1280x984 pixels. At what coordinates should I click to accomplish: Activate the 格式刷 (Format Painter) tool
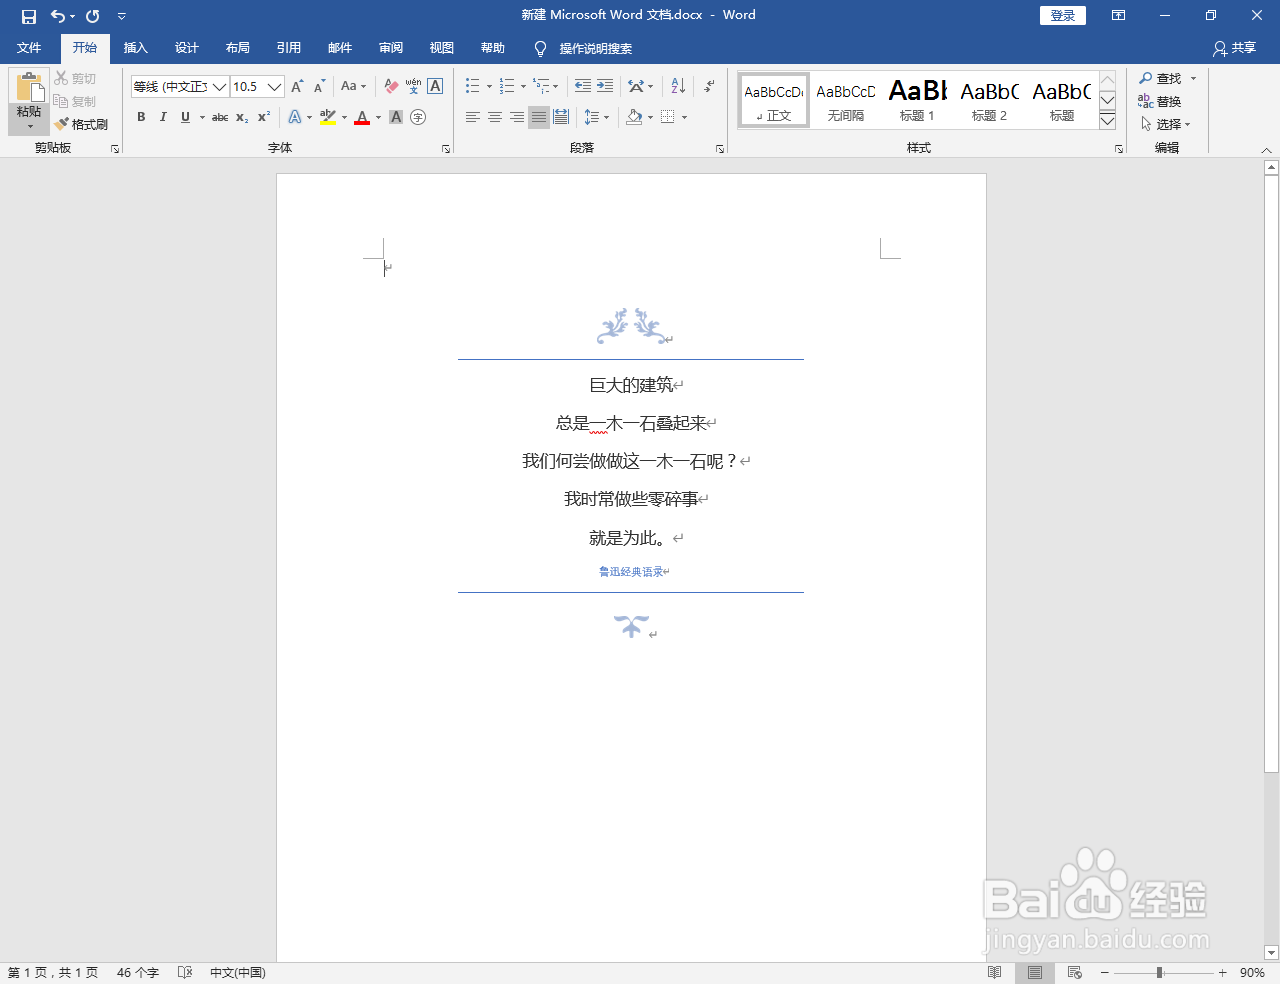click(x=82, y=124)
